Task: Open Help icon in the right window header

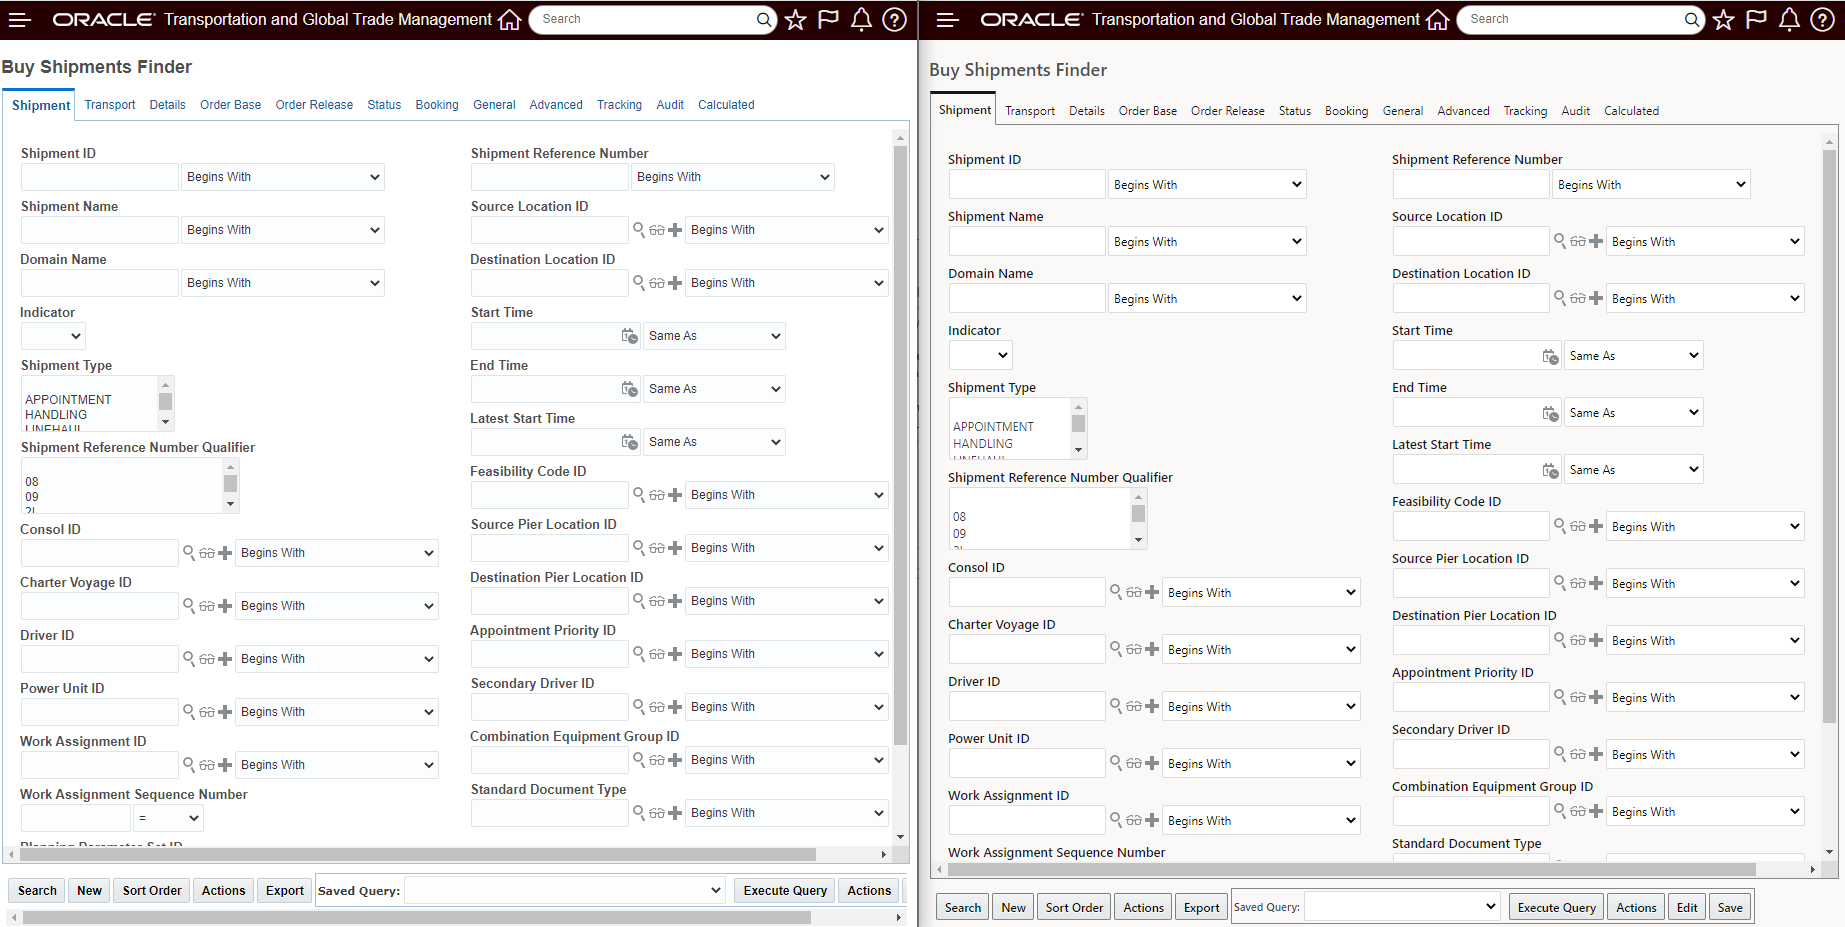Action: 1823,19
